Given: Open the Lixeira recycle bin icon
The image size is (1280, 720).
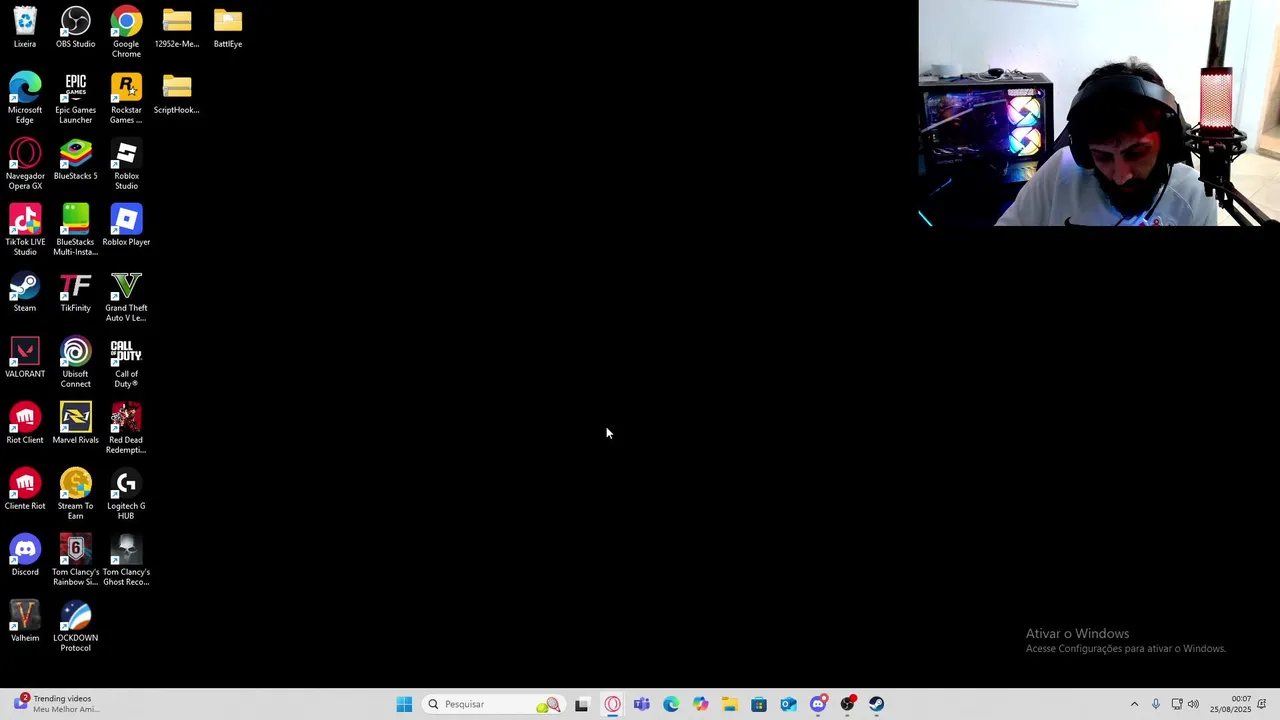Looking at the screenshot, I should [25, 27].
